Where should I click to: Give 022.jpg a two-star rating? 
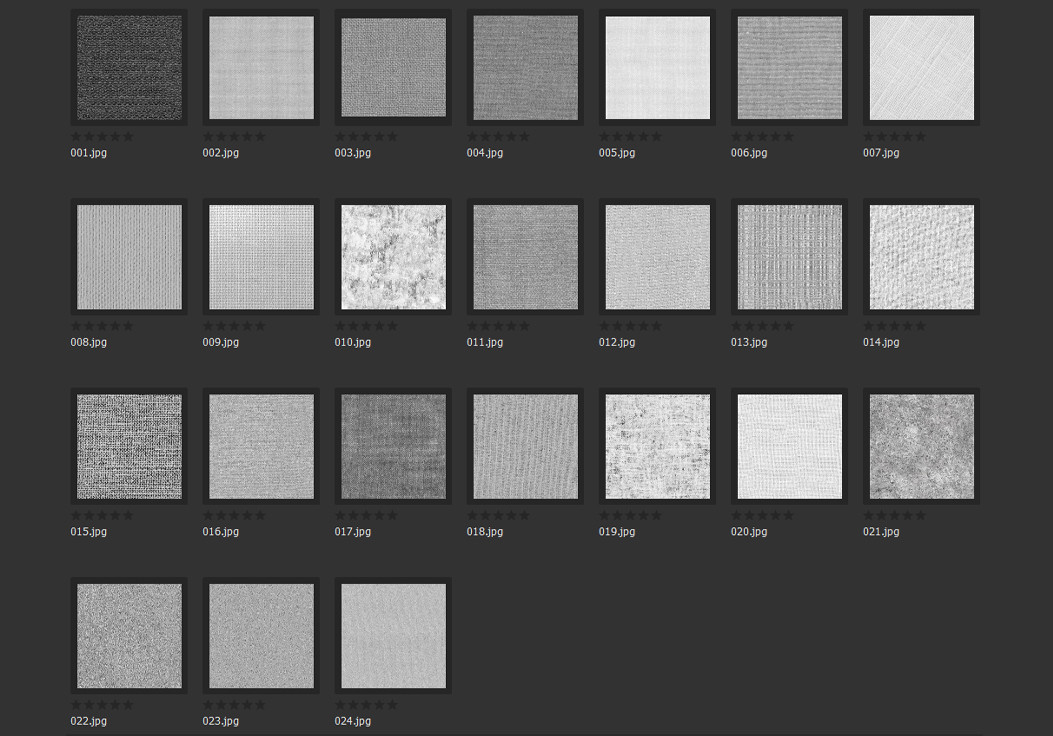88,704
